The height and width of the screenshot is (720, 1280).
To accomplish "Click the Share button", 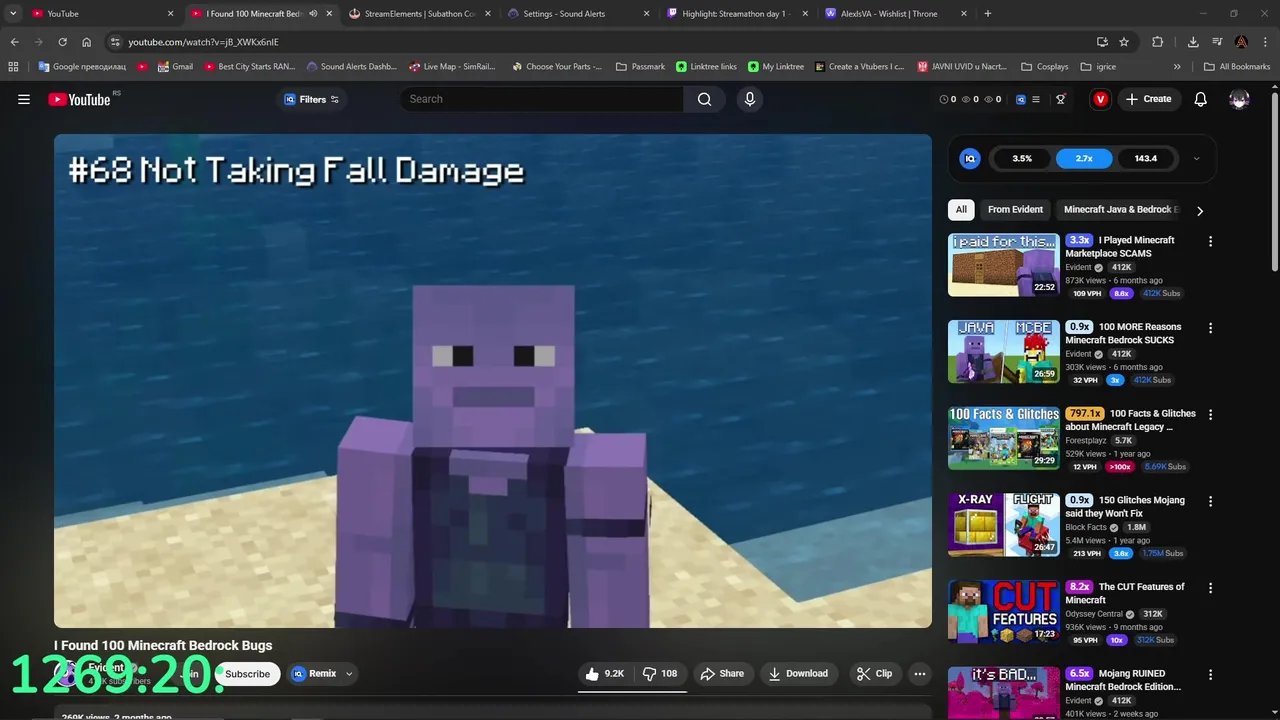I will tap(722, 674).
